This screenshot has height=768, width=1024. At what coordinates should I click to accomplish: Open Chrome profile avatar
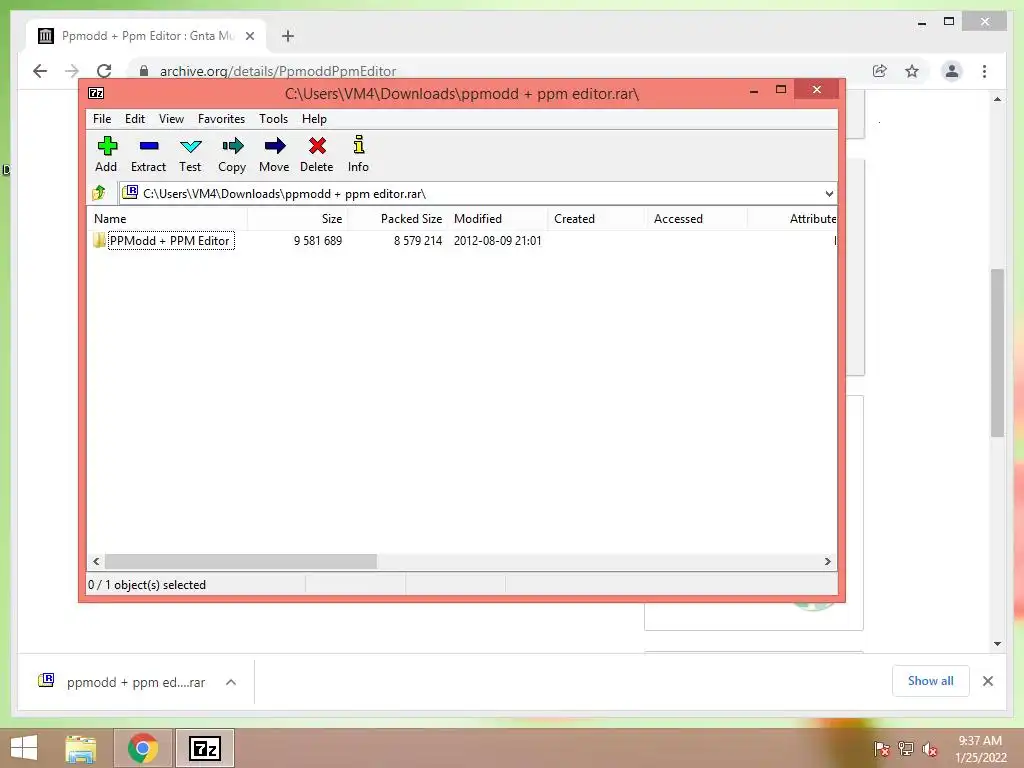click(952, 71)
